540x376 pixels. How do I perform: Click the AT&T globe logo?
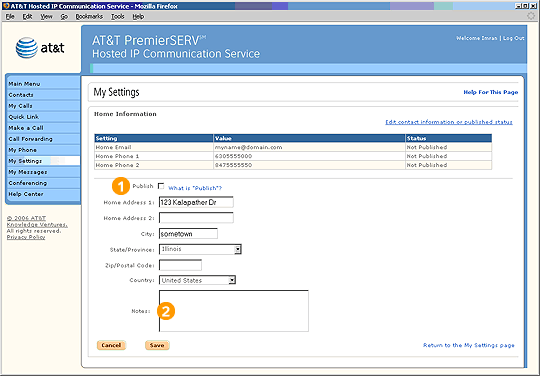pyautogui.click(x=27, y=48)
